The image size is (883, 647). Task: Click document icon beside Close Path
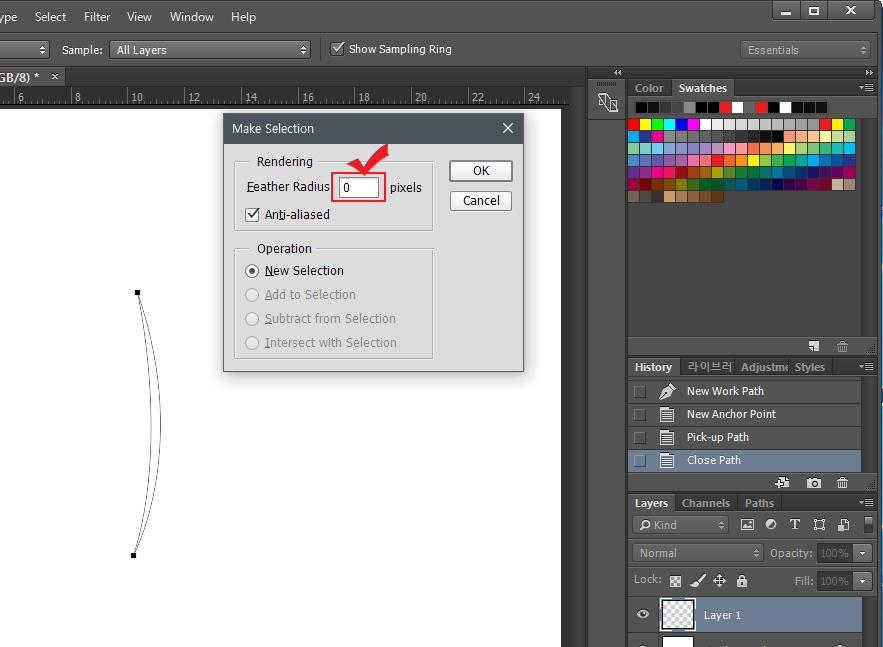(x=667, y=461)
